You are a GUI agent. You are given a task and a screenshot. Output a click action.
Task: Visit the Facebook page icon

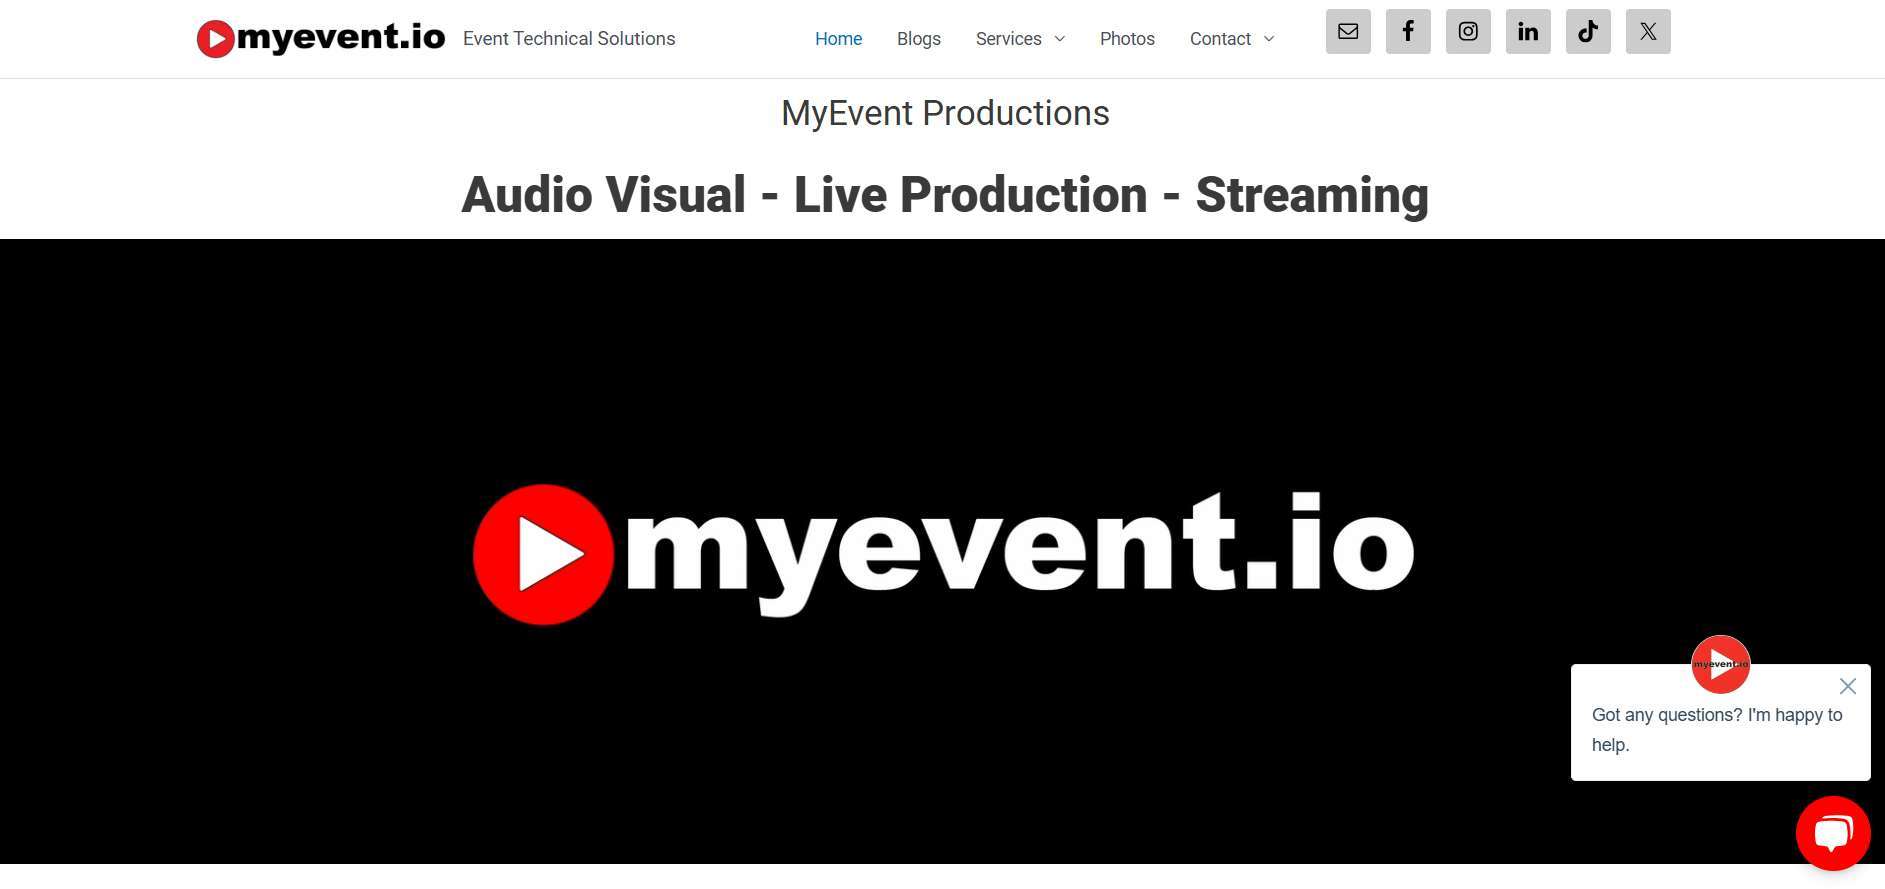click(x=1408, y=31)
